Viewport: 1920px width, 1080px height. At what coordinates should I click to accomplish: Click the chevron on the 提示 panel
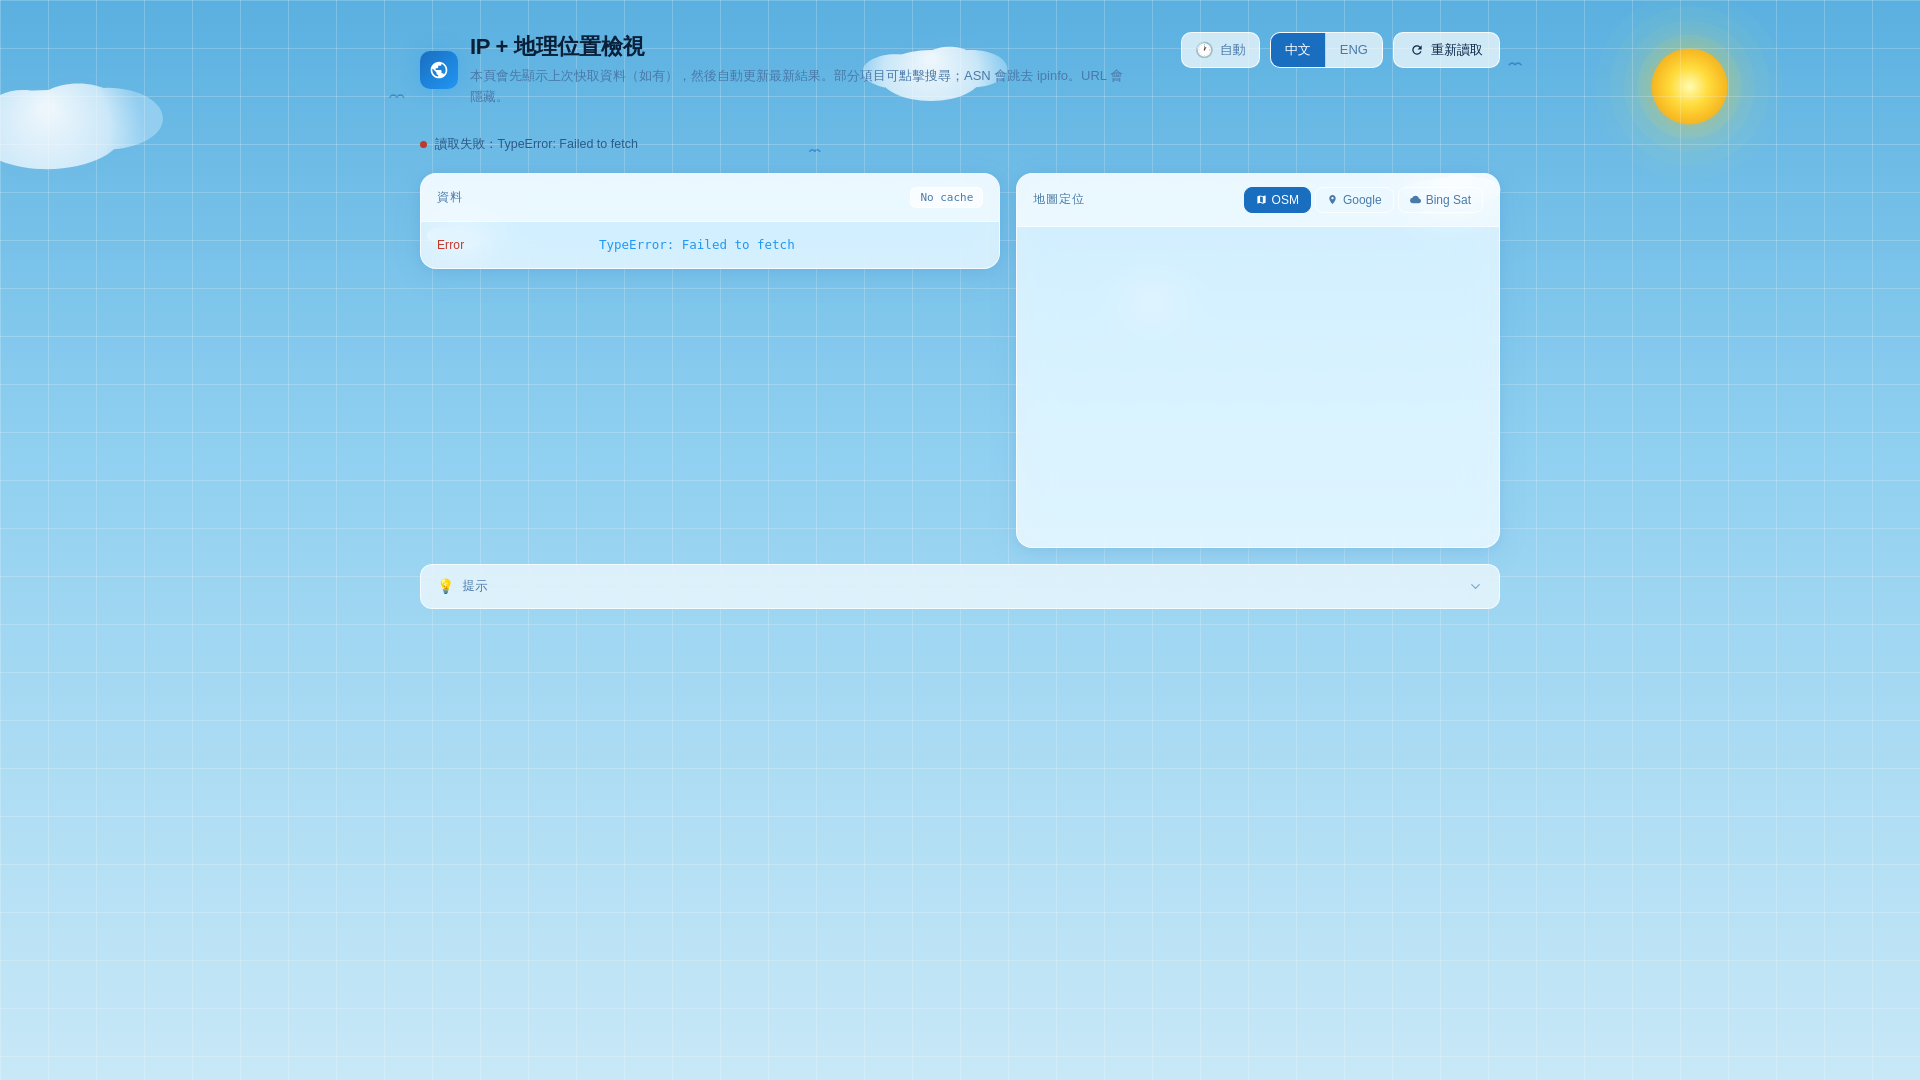[x=1475, y=586]
